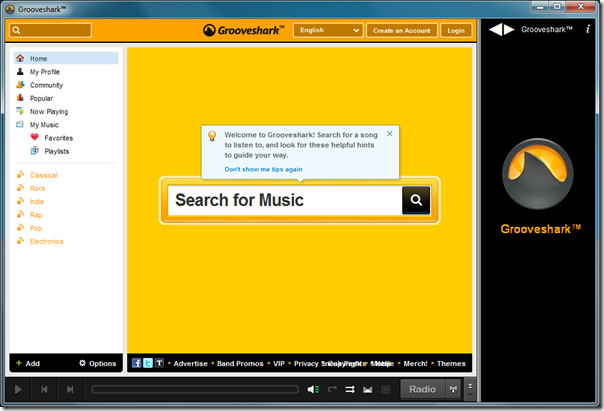604x411 pixels.
Task: Click the left arrow in side panel
Action: pyautogui.click(x=495, y=29)
